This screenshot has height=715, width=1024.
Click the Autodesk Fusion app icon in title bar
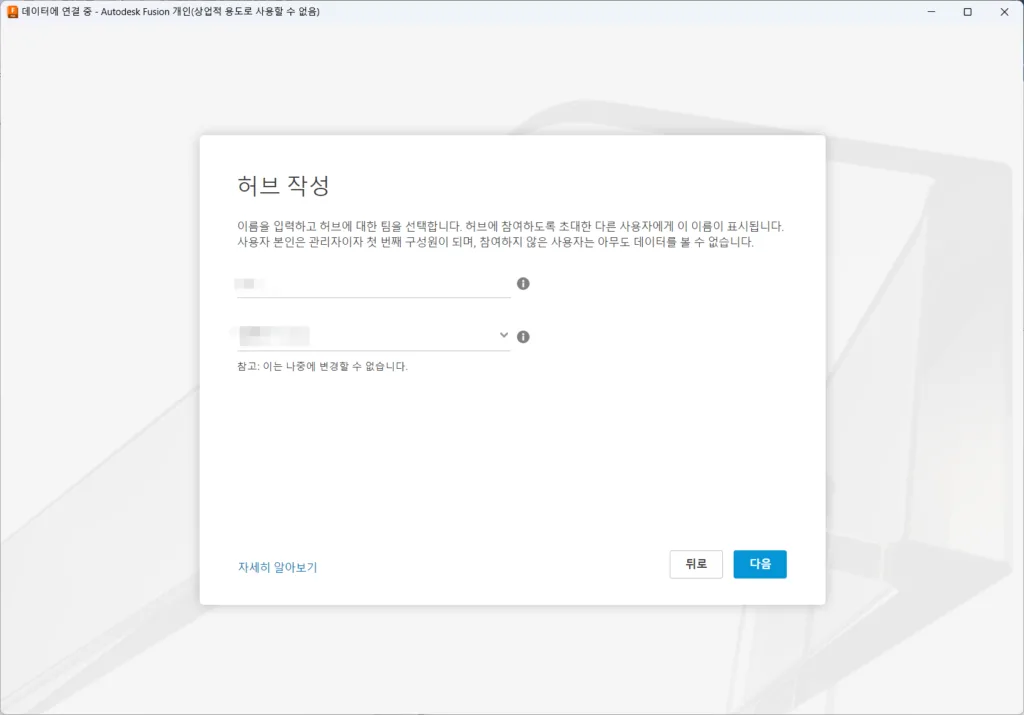pos(12,12)
